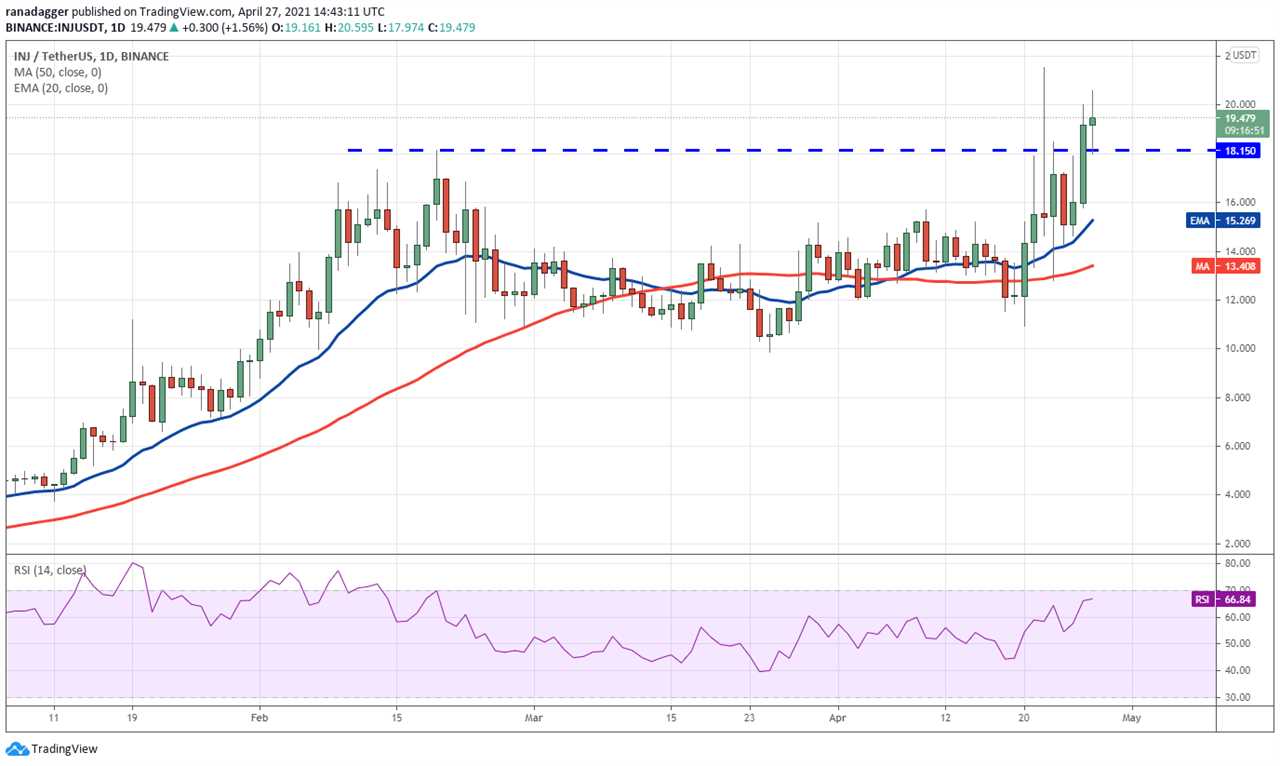Viewport: 1280px width, 766px height.
Task: Select the EMA (20, close, 0) legend
Action: (x=61, y=88)
